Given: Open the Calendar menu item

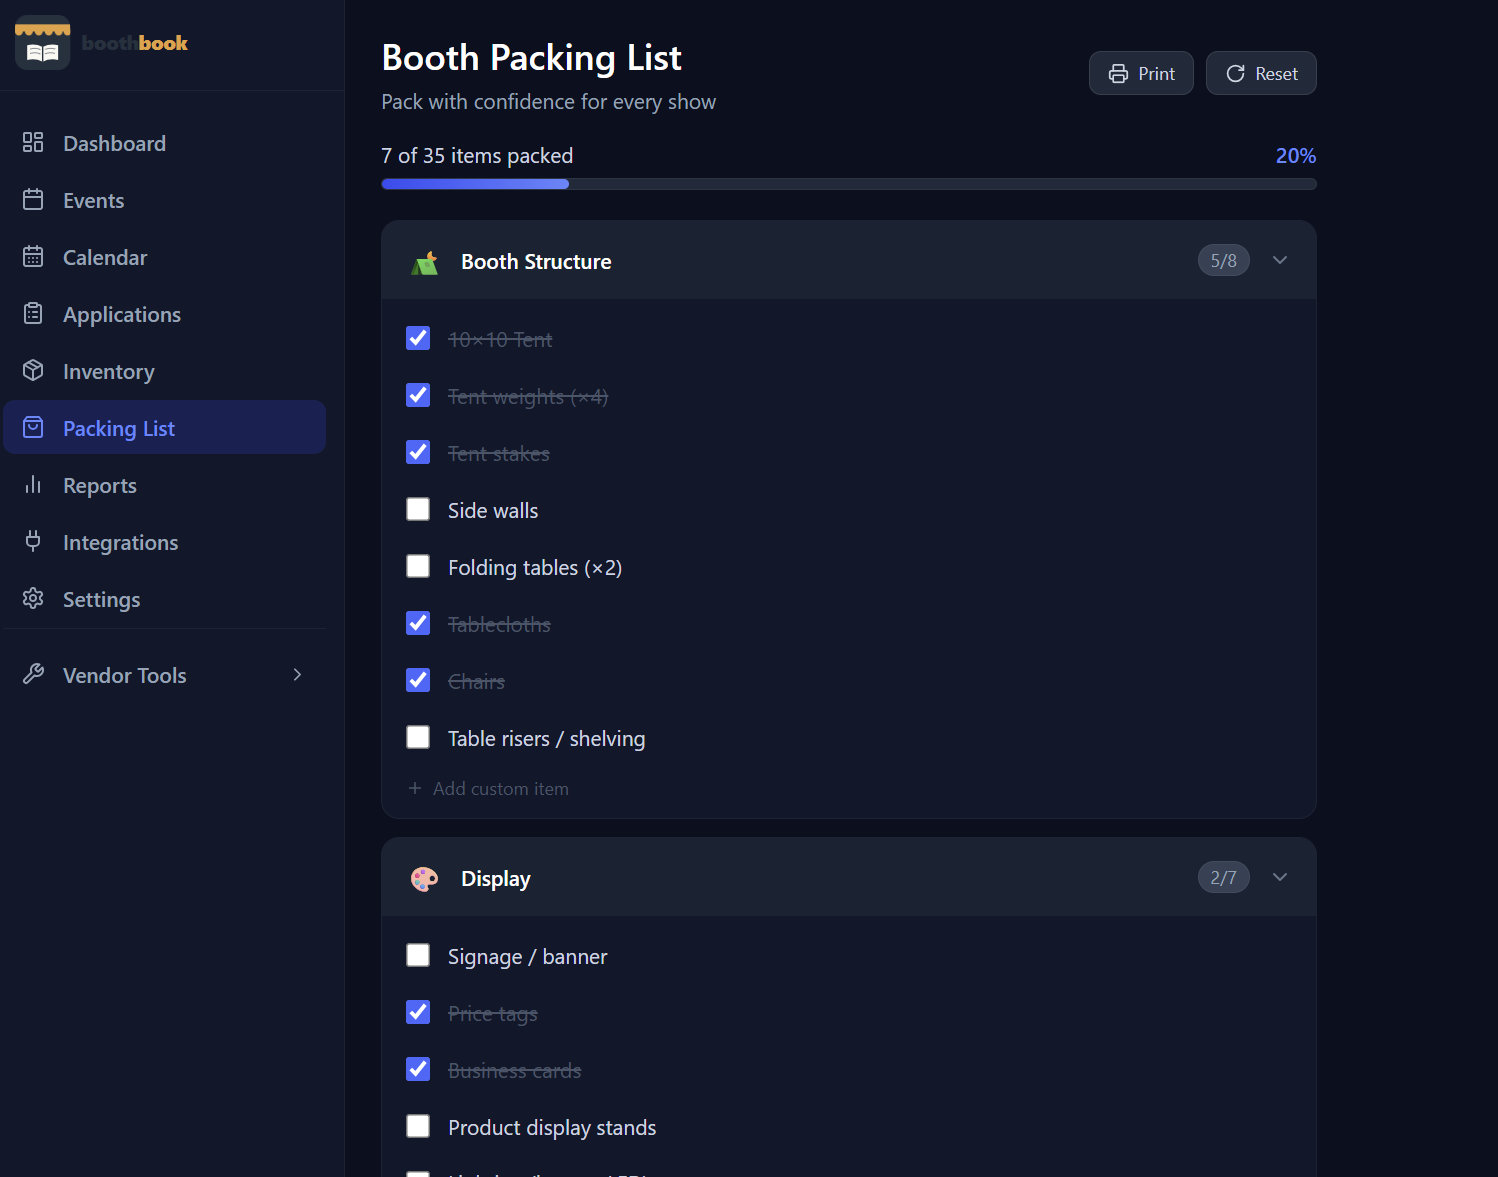Looking at the screenshot, I should pos(165,257).
